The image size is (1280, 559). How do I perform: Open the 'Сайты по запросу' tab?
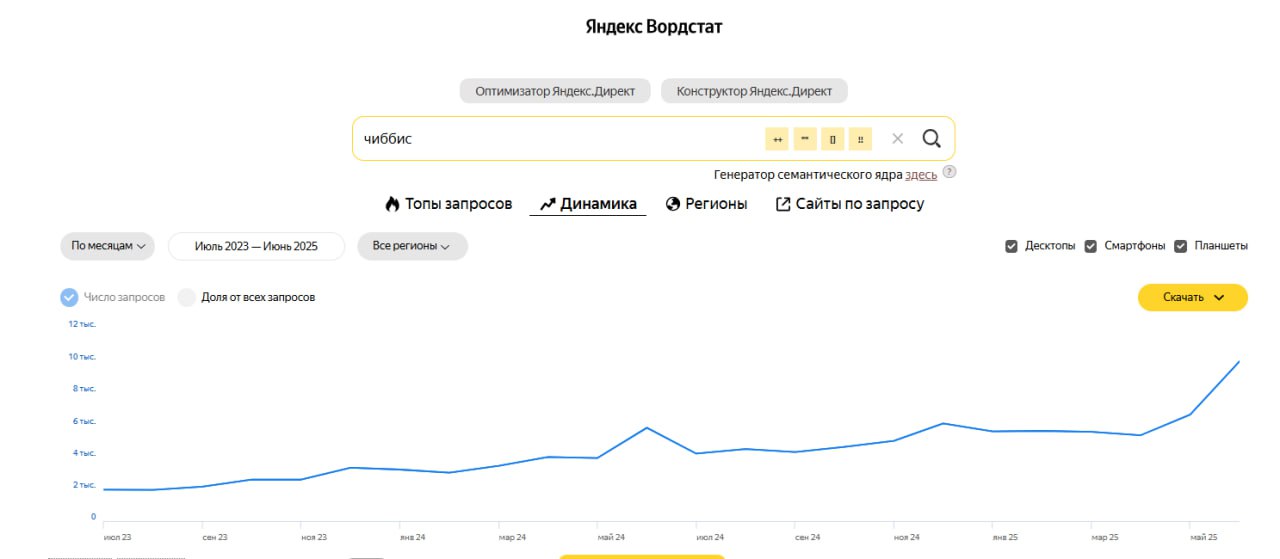click(850, 204)
